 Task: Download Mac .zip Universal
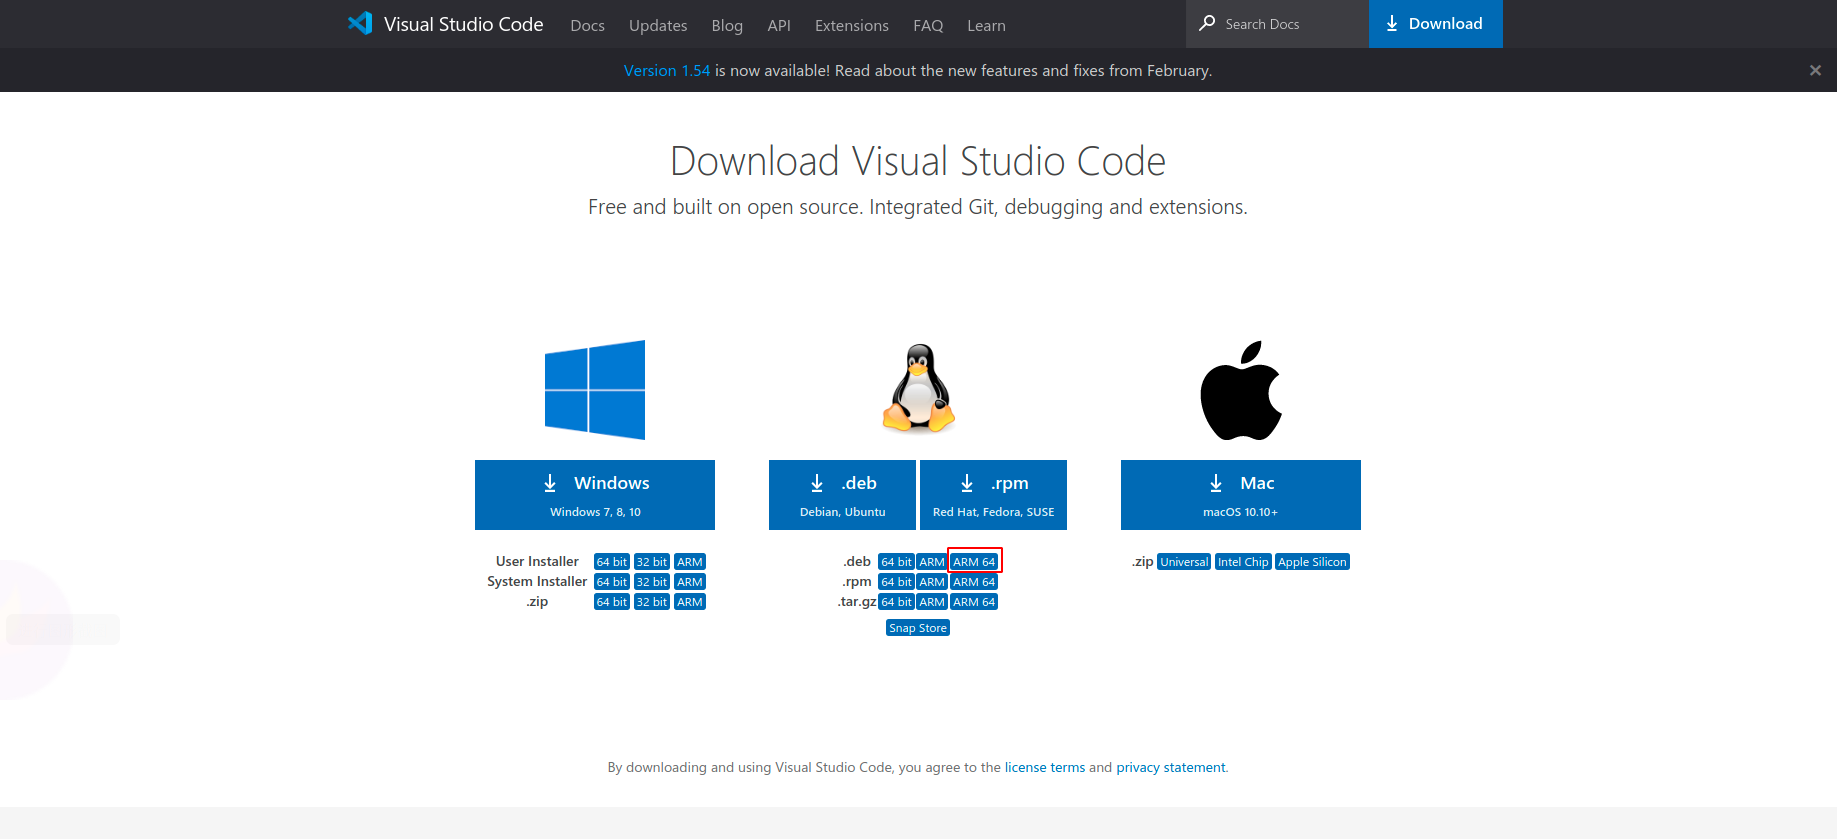1184,562
